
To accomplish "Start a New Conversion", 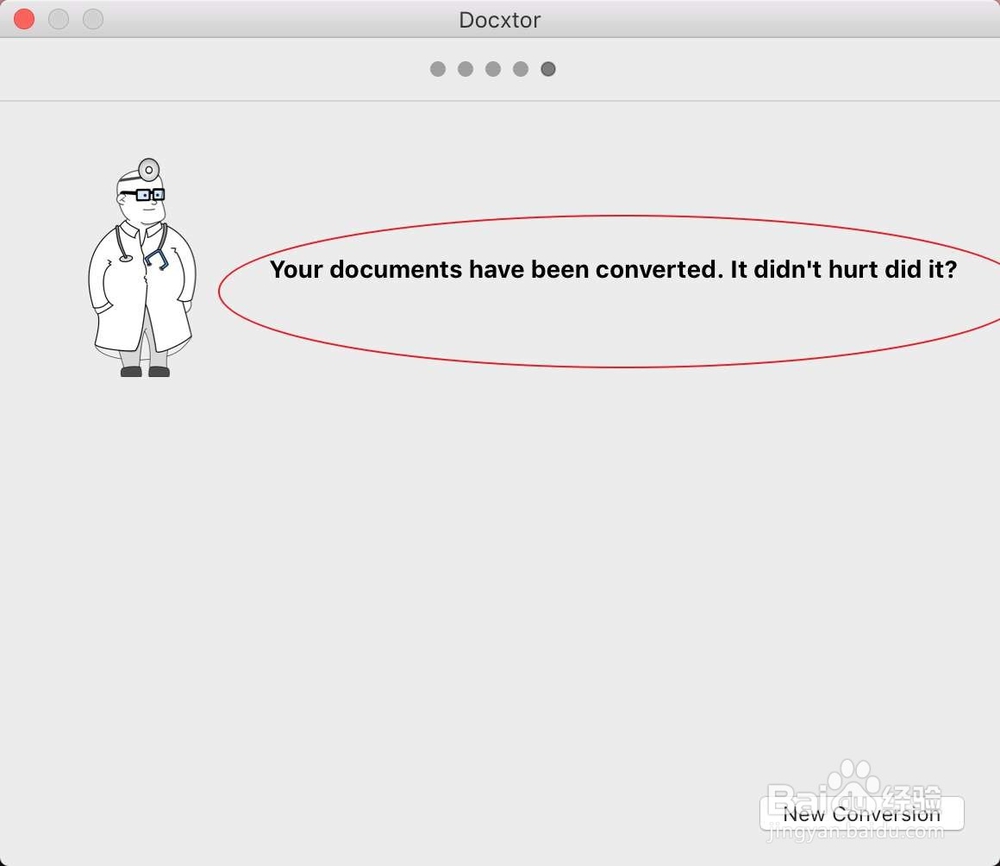I will pos(862,814).
